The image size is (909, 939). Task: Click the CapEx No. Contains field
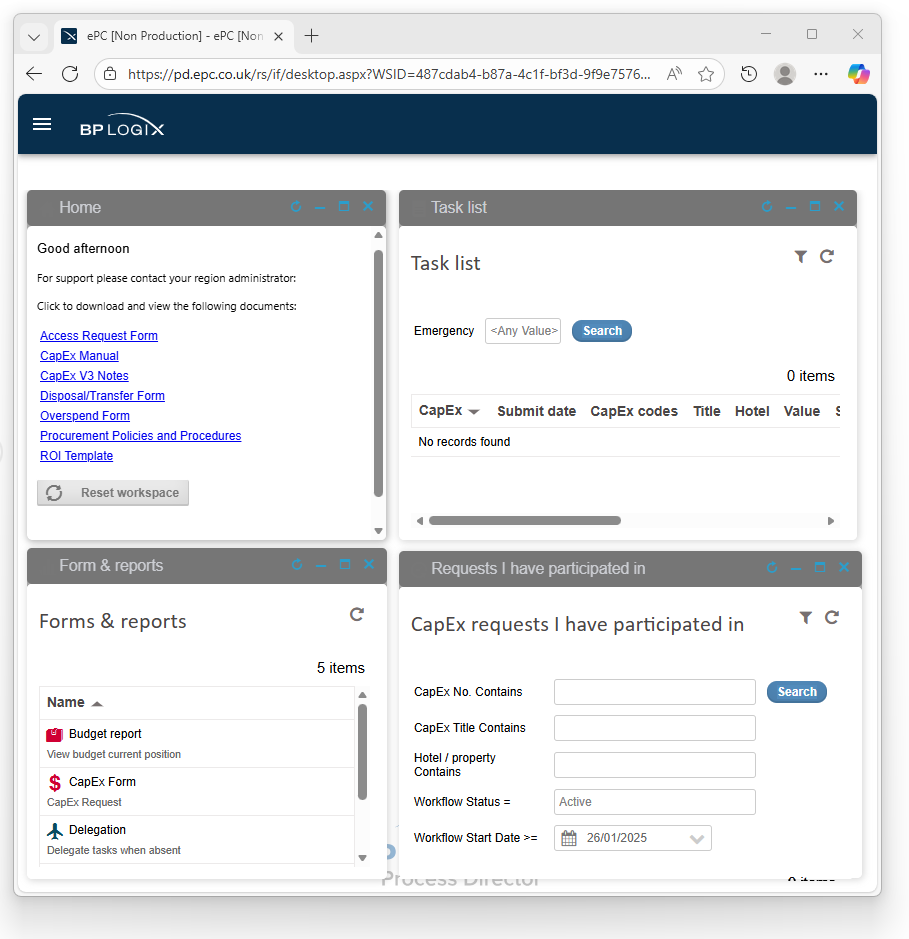point(654,692)
